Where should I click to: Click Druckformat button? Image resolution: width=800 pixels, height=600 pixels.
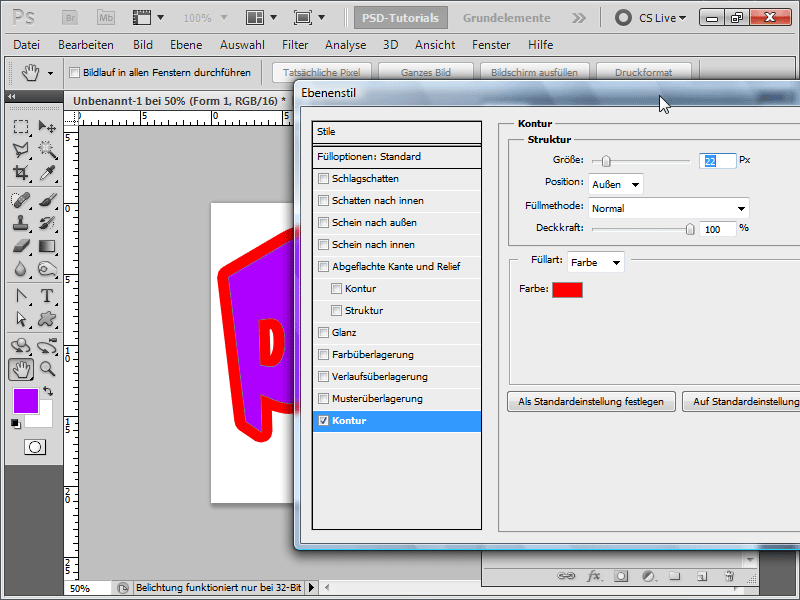(643, 72)
